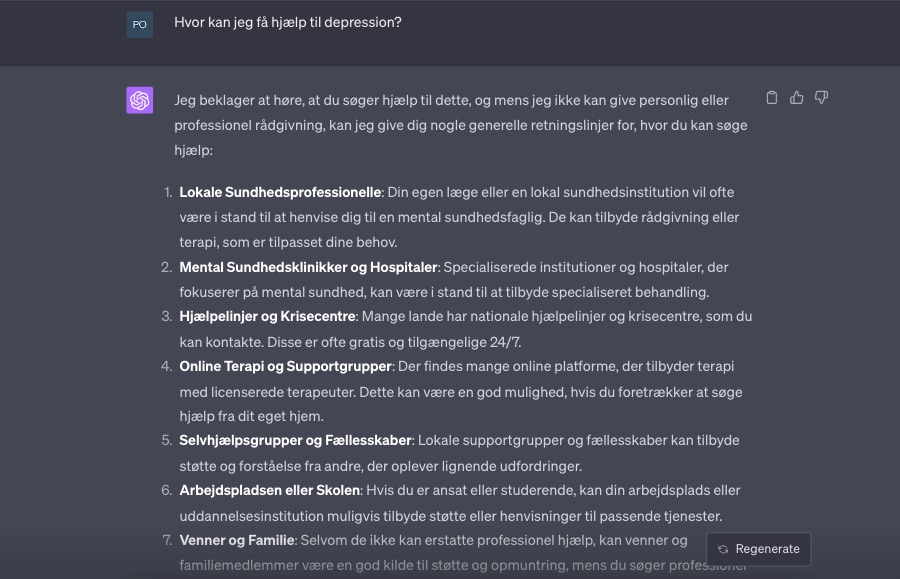The width and height of the screenshot is (900, 579).
Task: Click the Regenerate button
Action: tap(758, 549)
